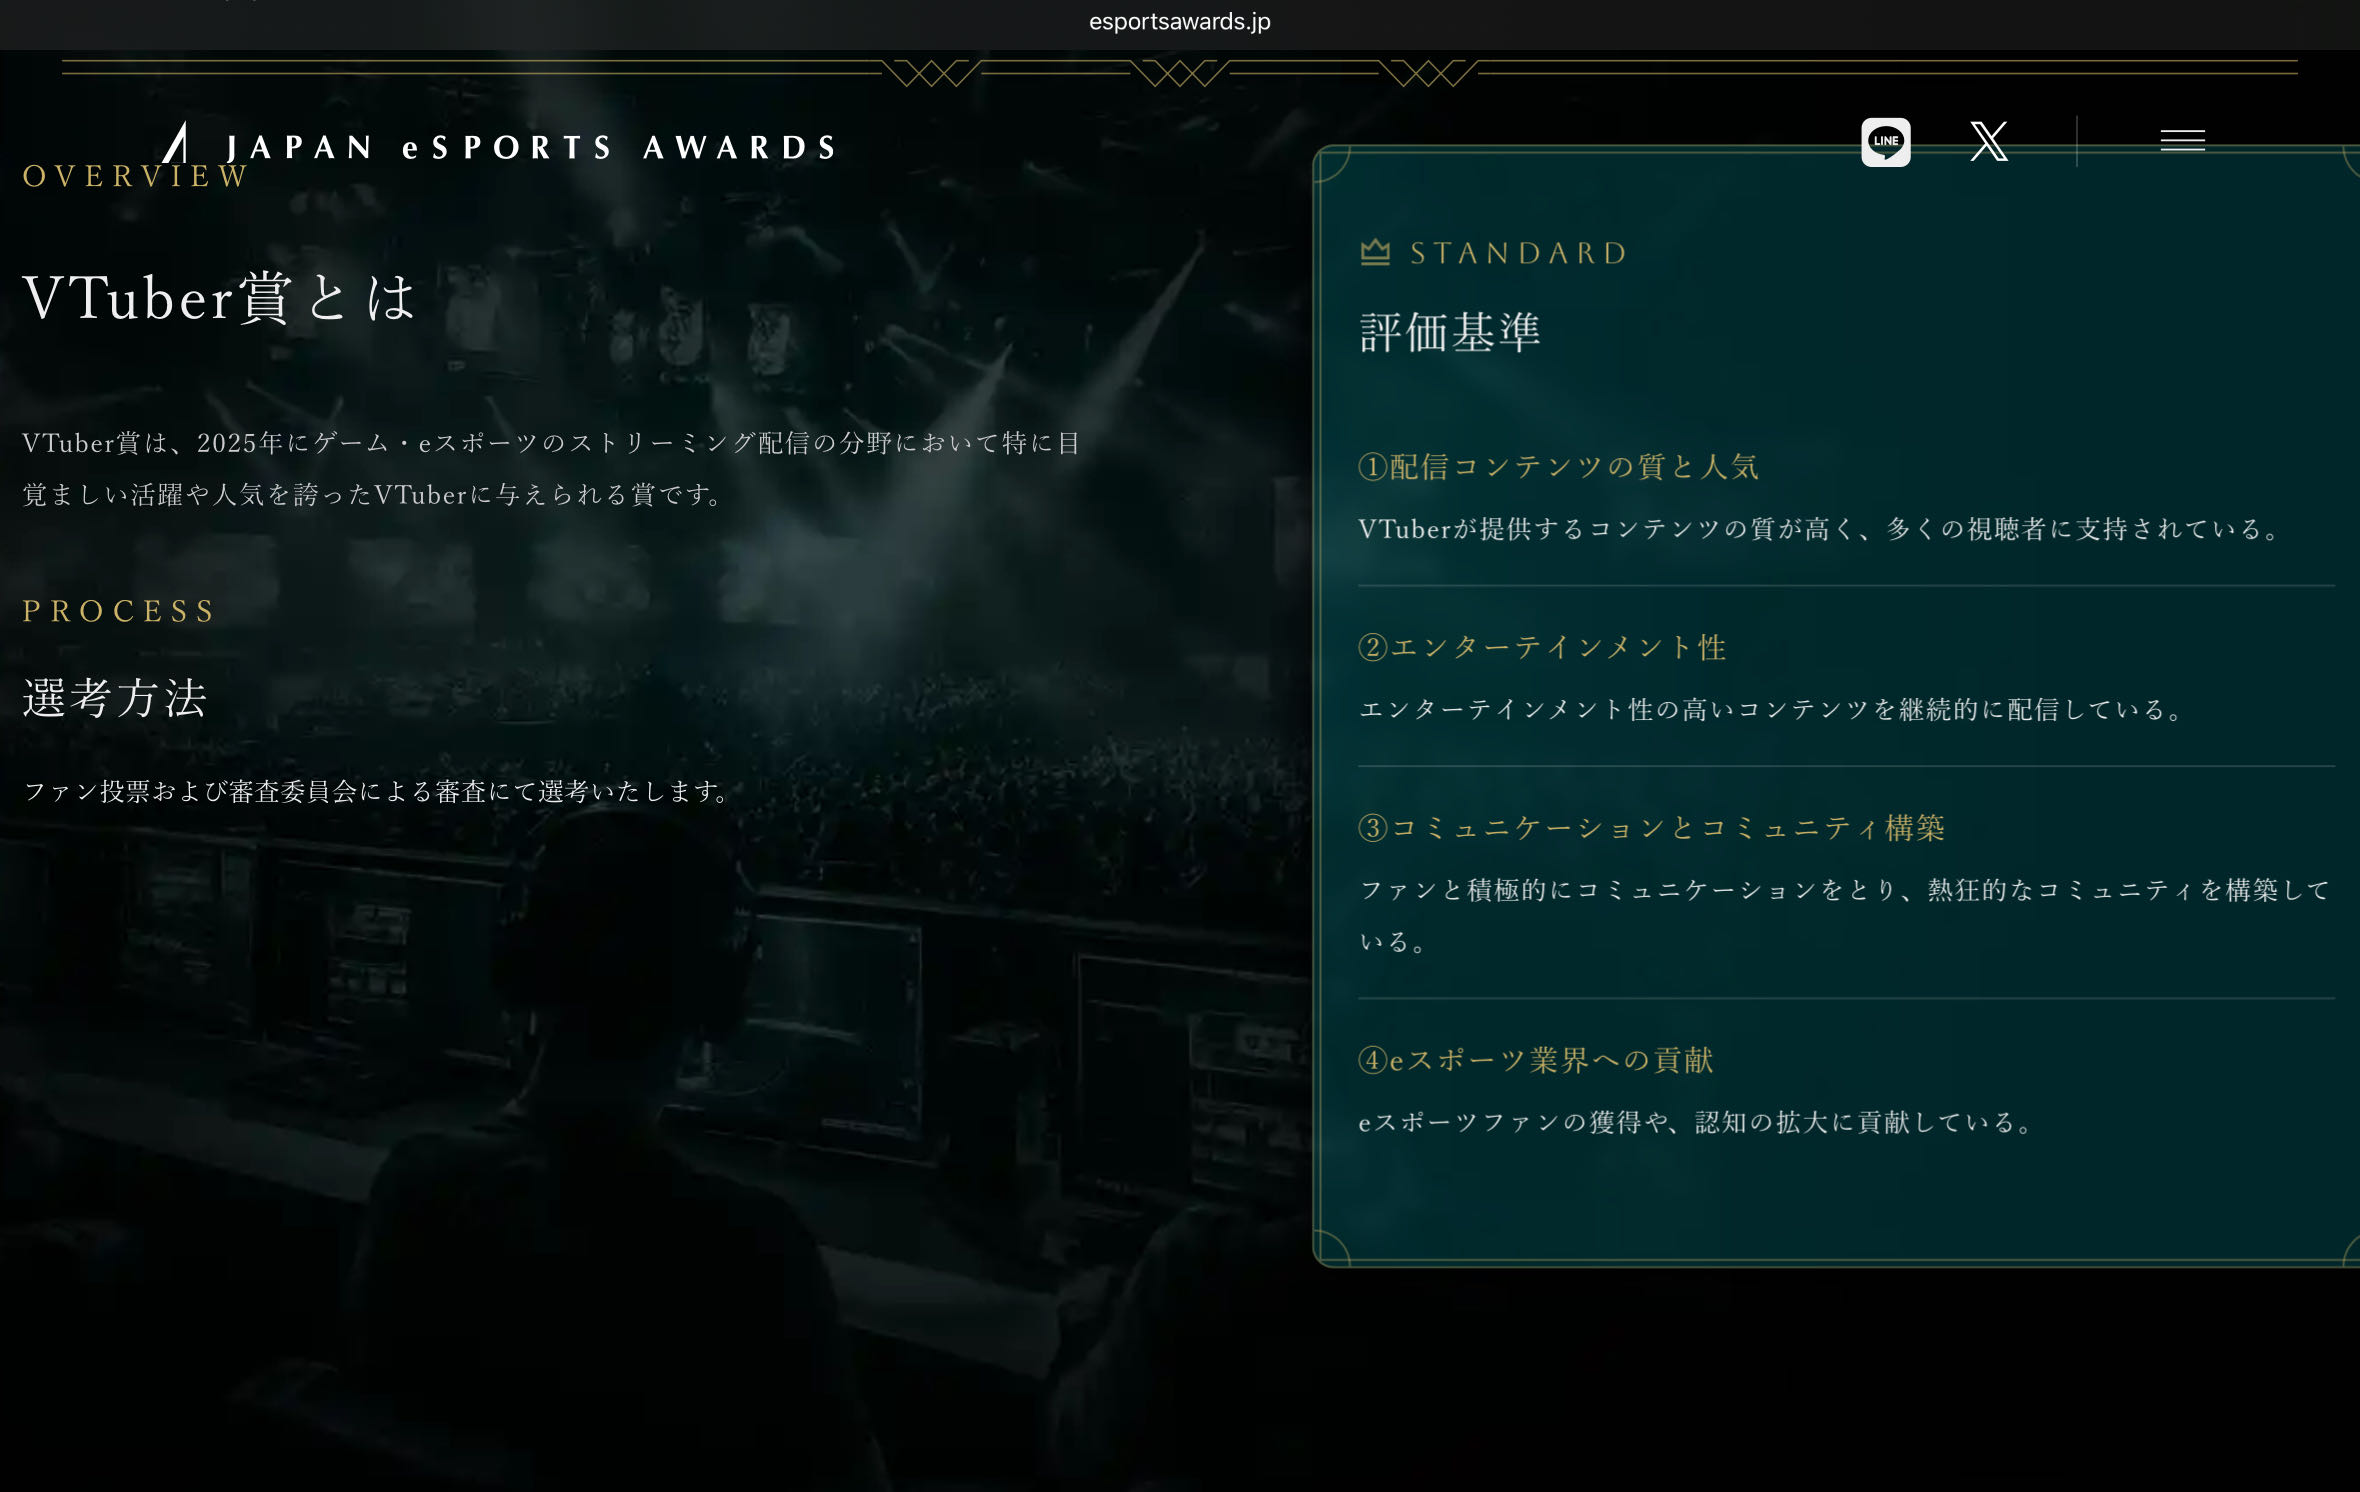The height and width of the screenshot is (1492, 2360).
Task: Click the eスポーツファンの獲得や description text
Action: (x=1696, y=1123)
